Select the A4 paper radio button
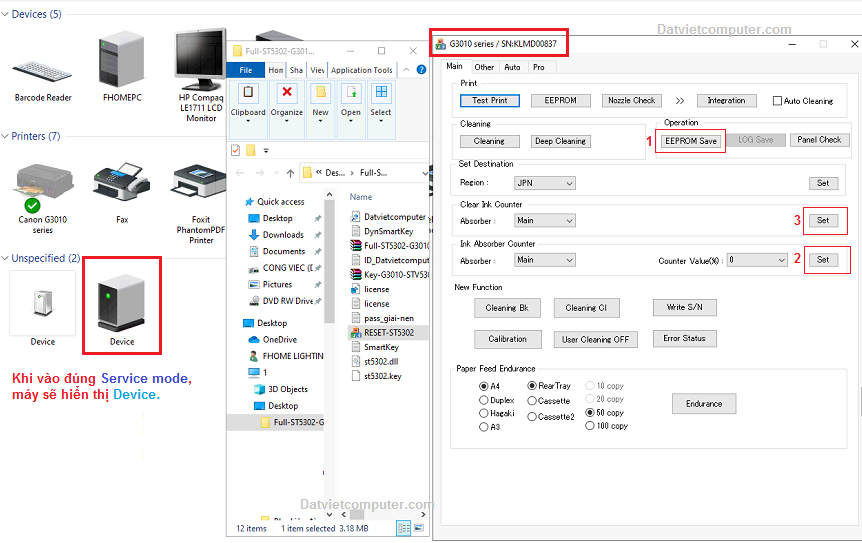 (484, 386)
